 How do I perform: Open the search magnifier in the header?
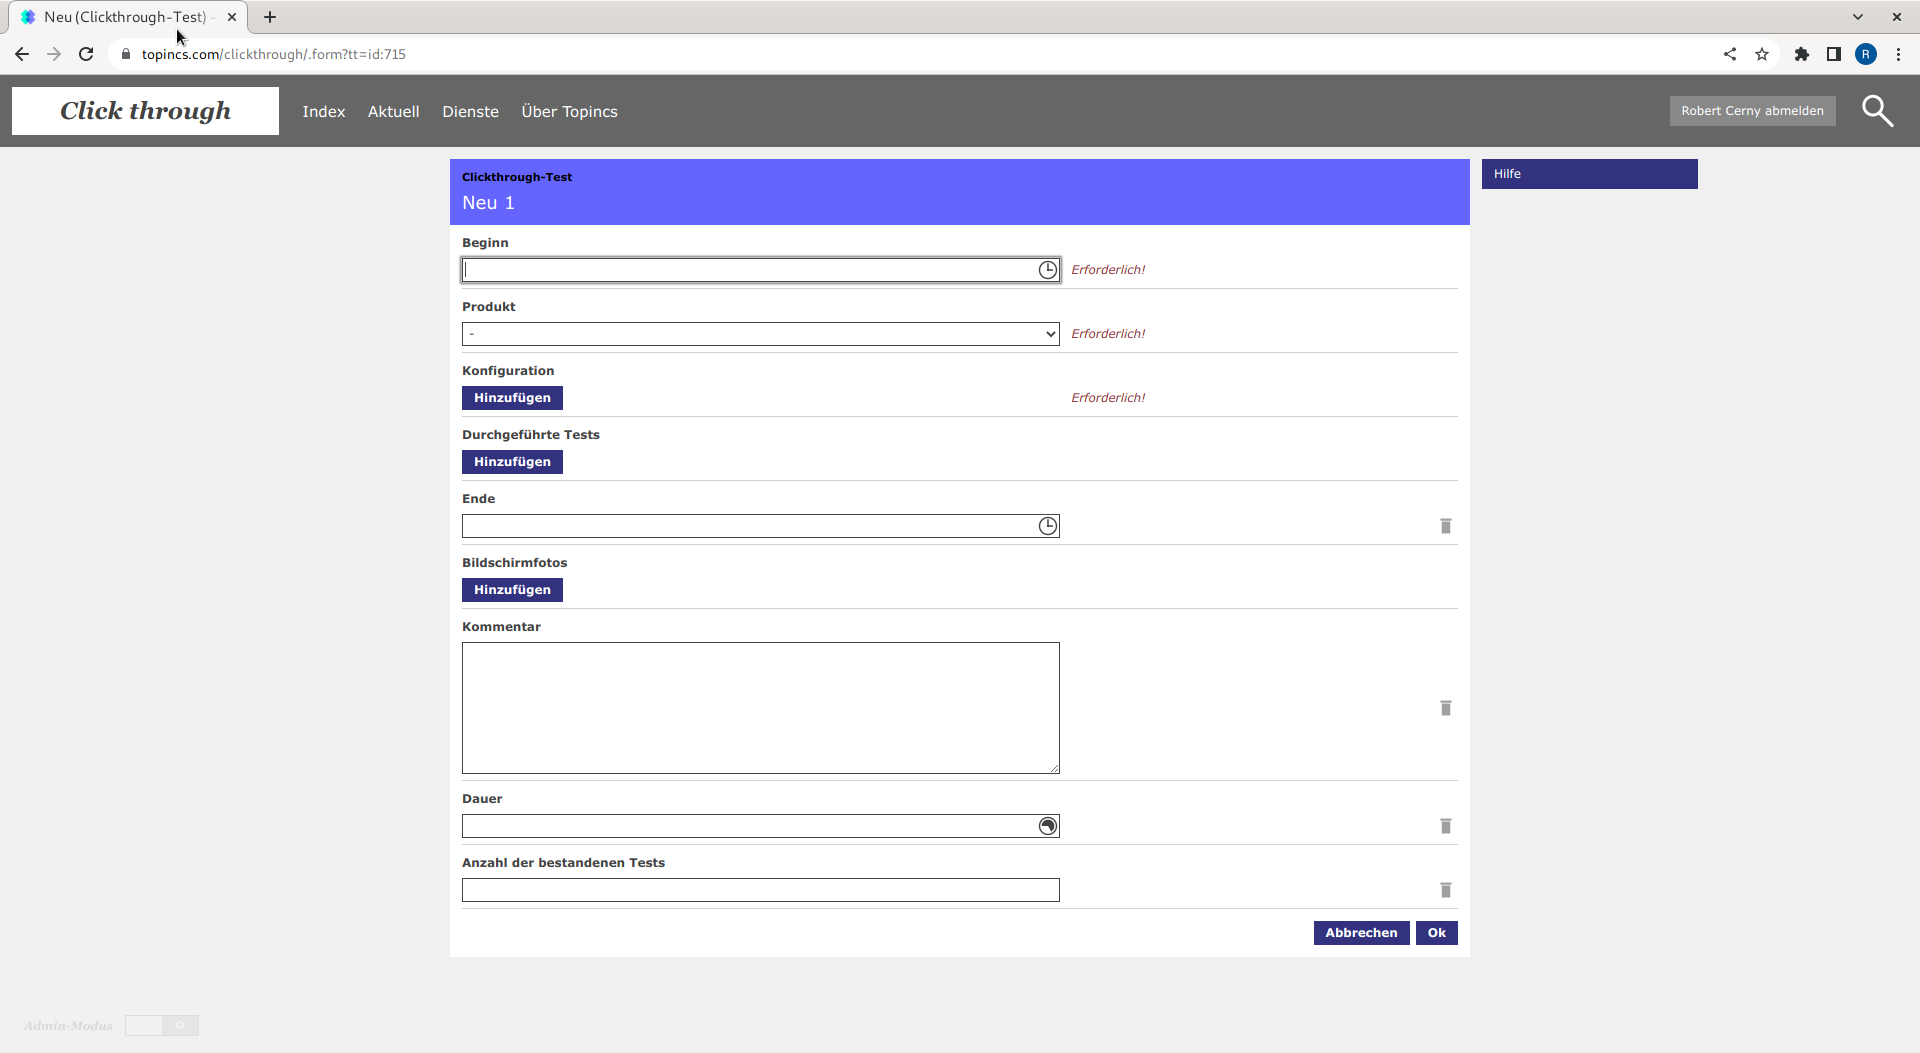click(1877, 111)
